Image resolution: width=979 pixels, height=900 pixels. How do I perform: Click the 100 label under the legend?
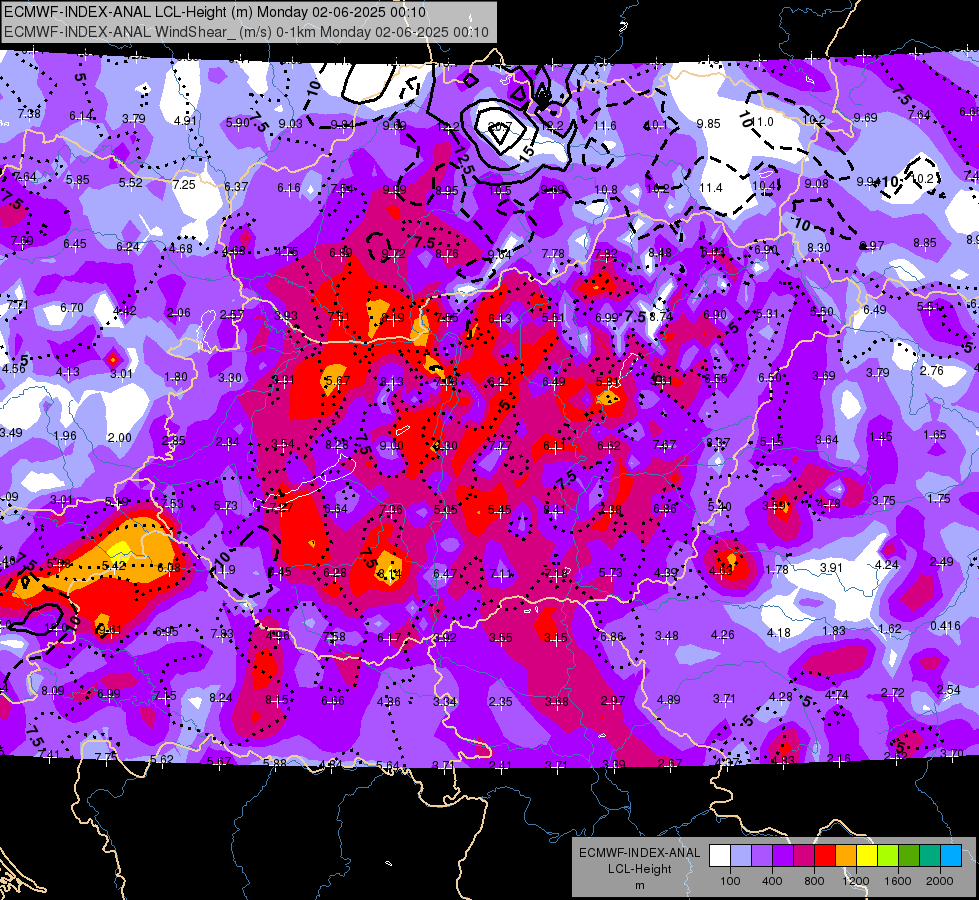tap(730, 881)
